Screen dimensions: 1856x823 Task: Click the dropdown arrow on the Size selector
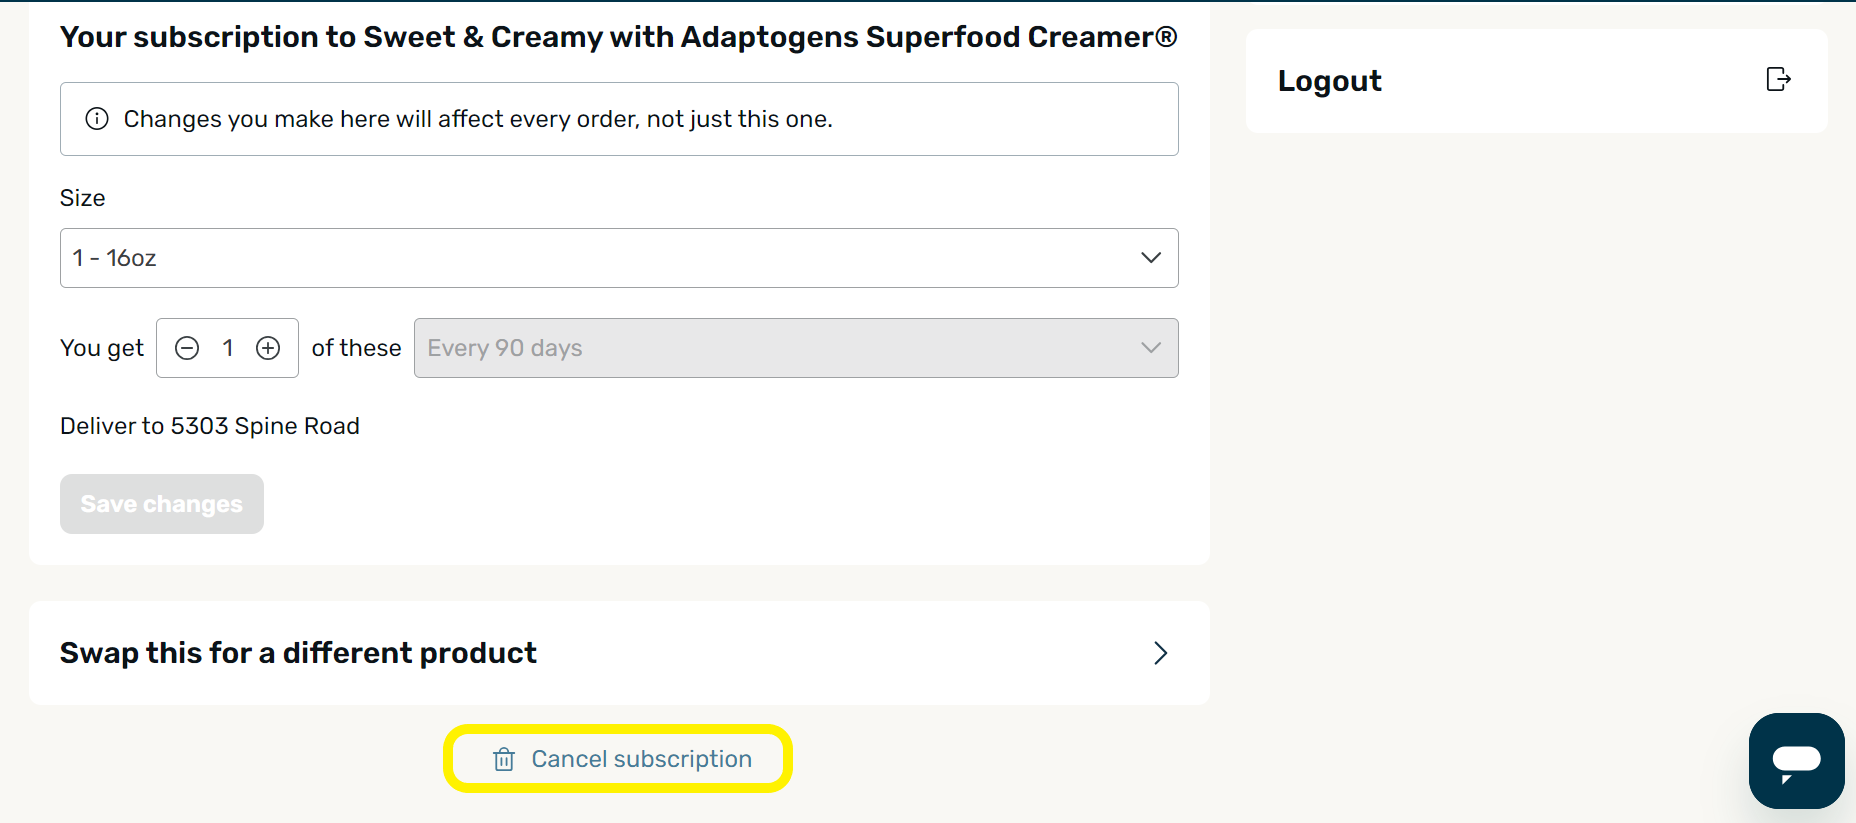[x=1150, y=257]
